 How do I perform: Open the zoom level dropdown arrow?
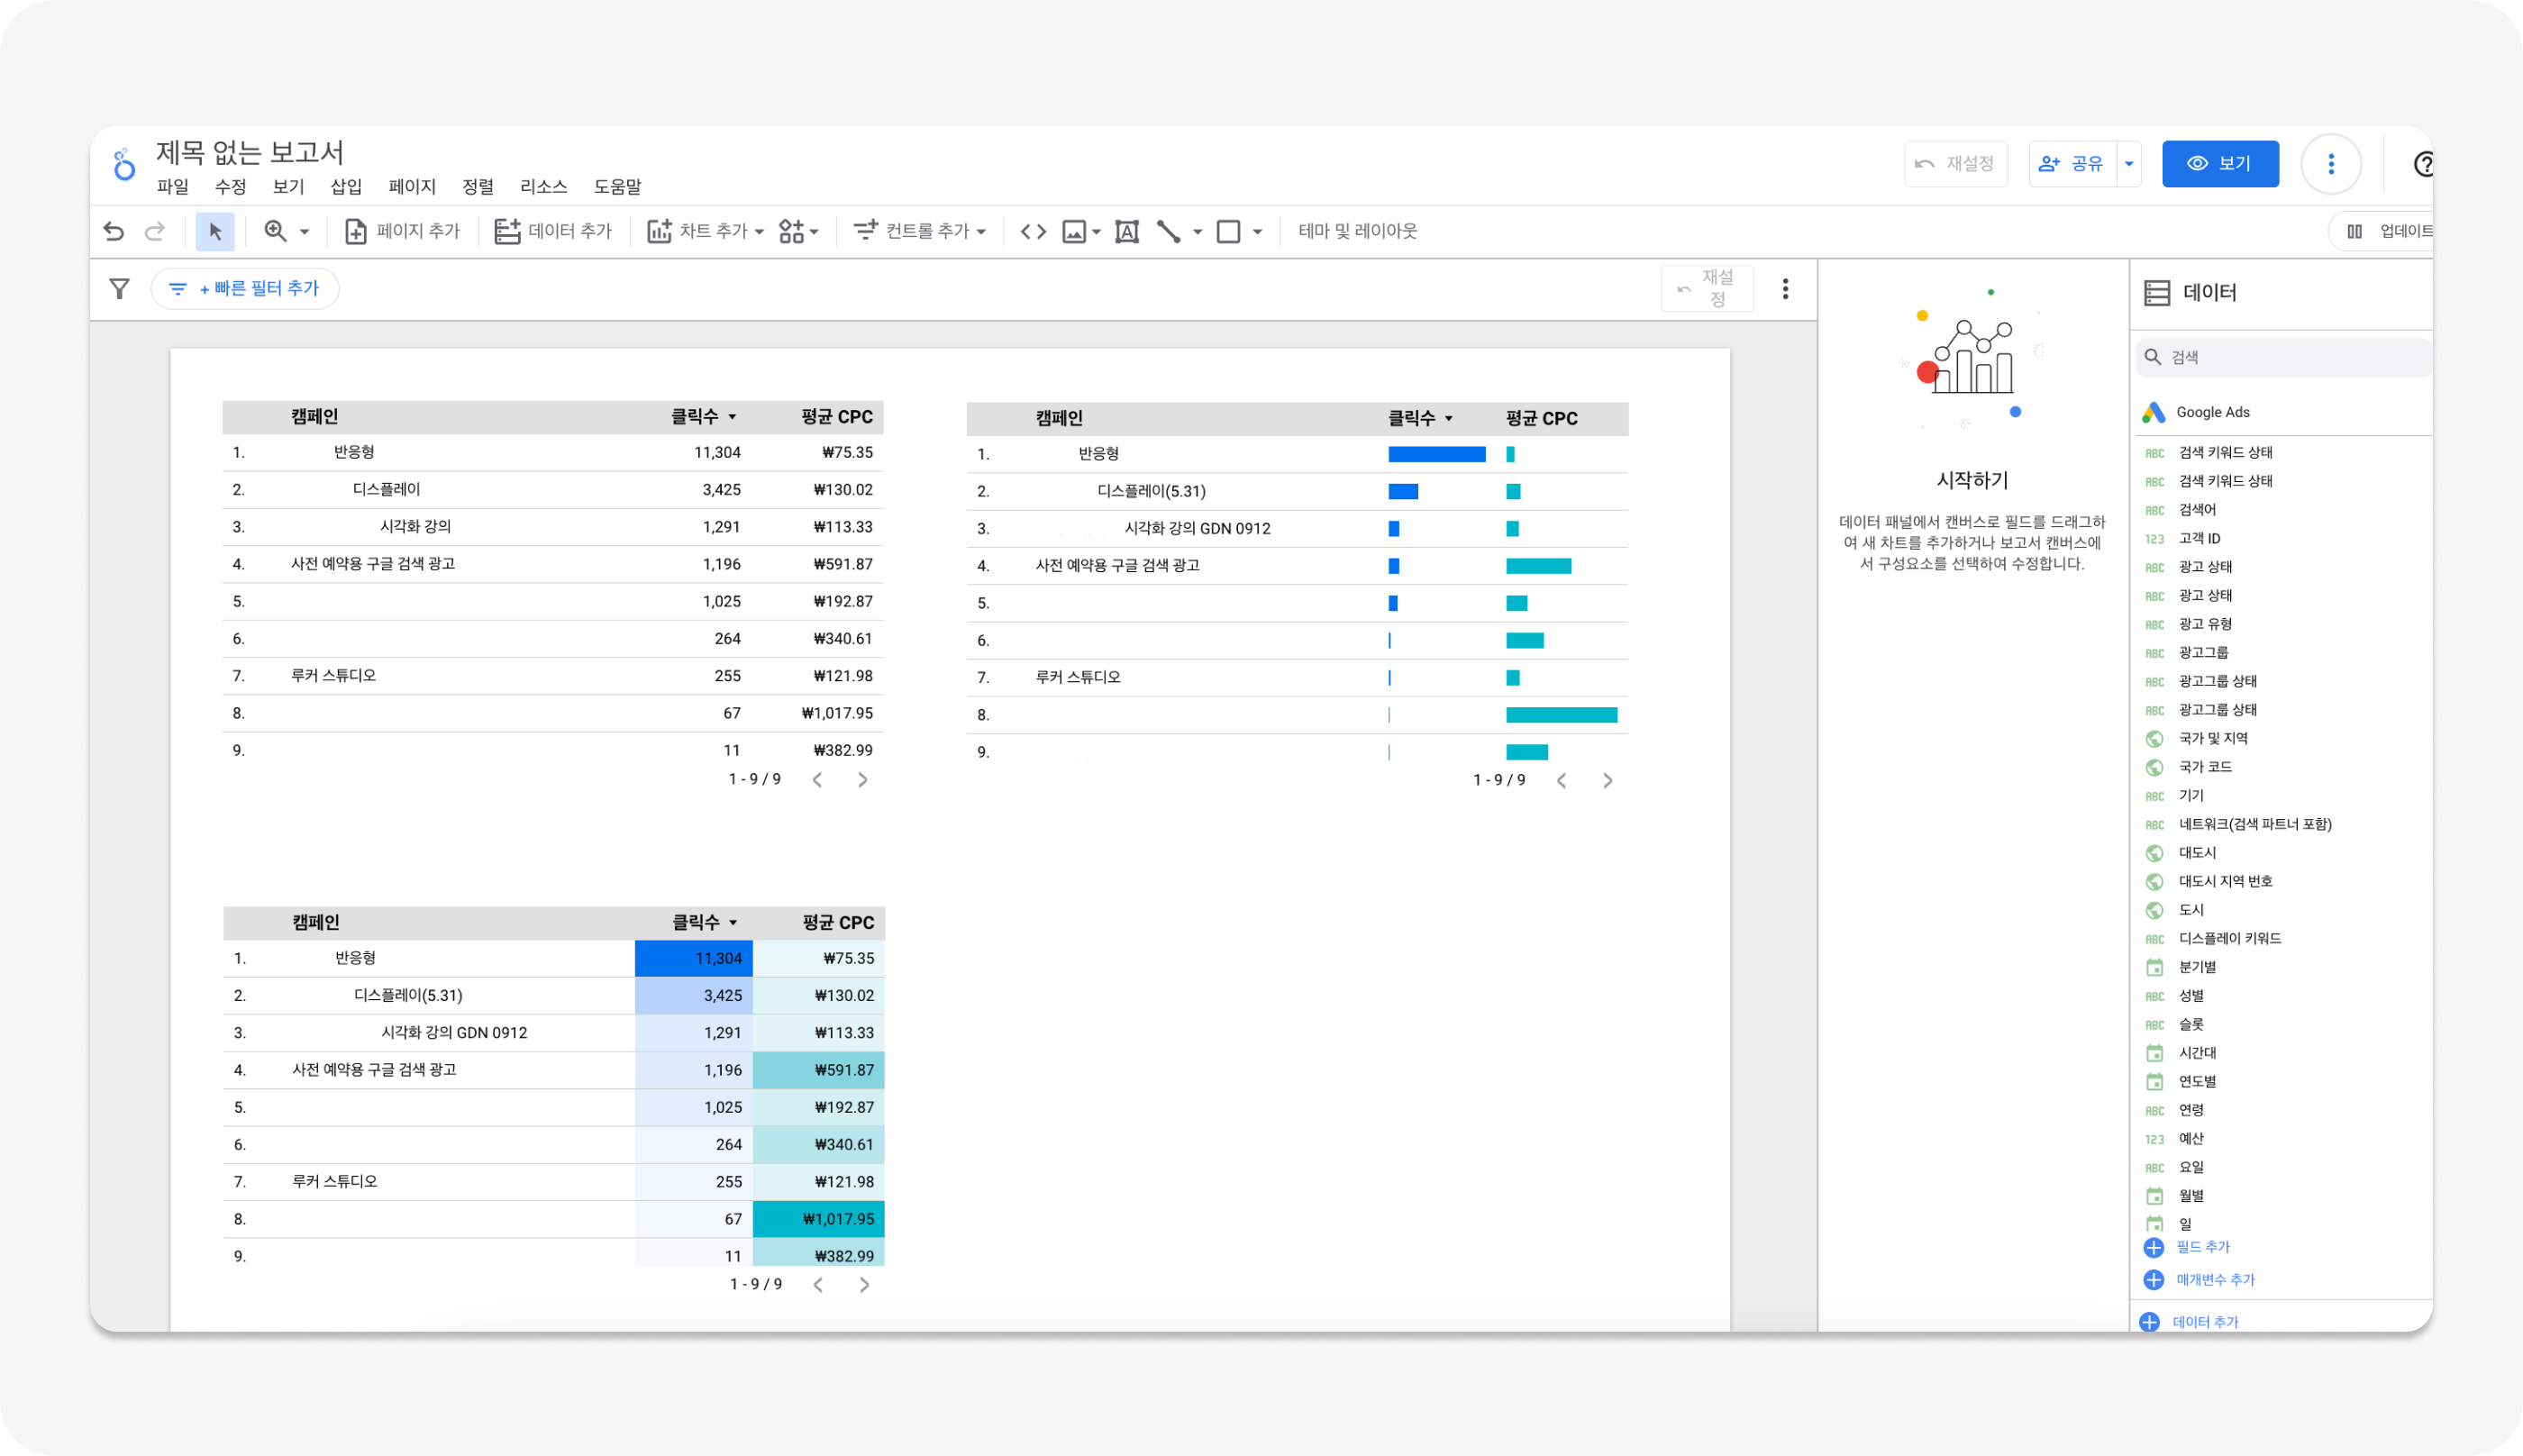pos(304,232)
